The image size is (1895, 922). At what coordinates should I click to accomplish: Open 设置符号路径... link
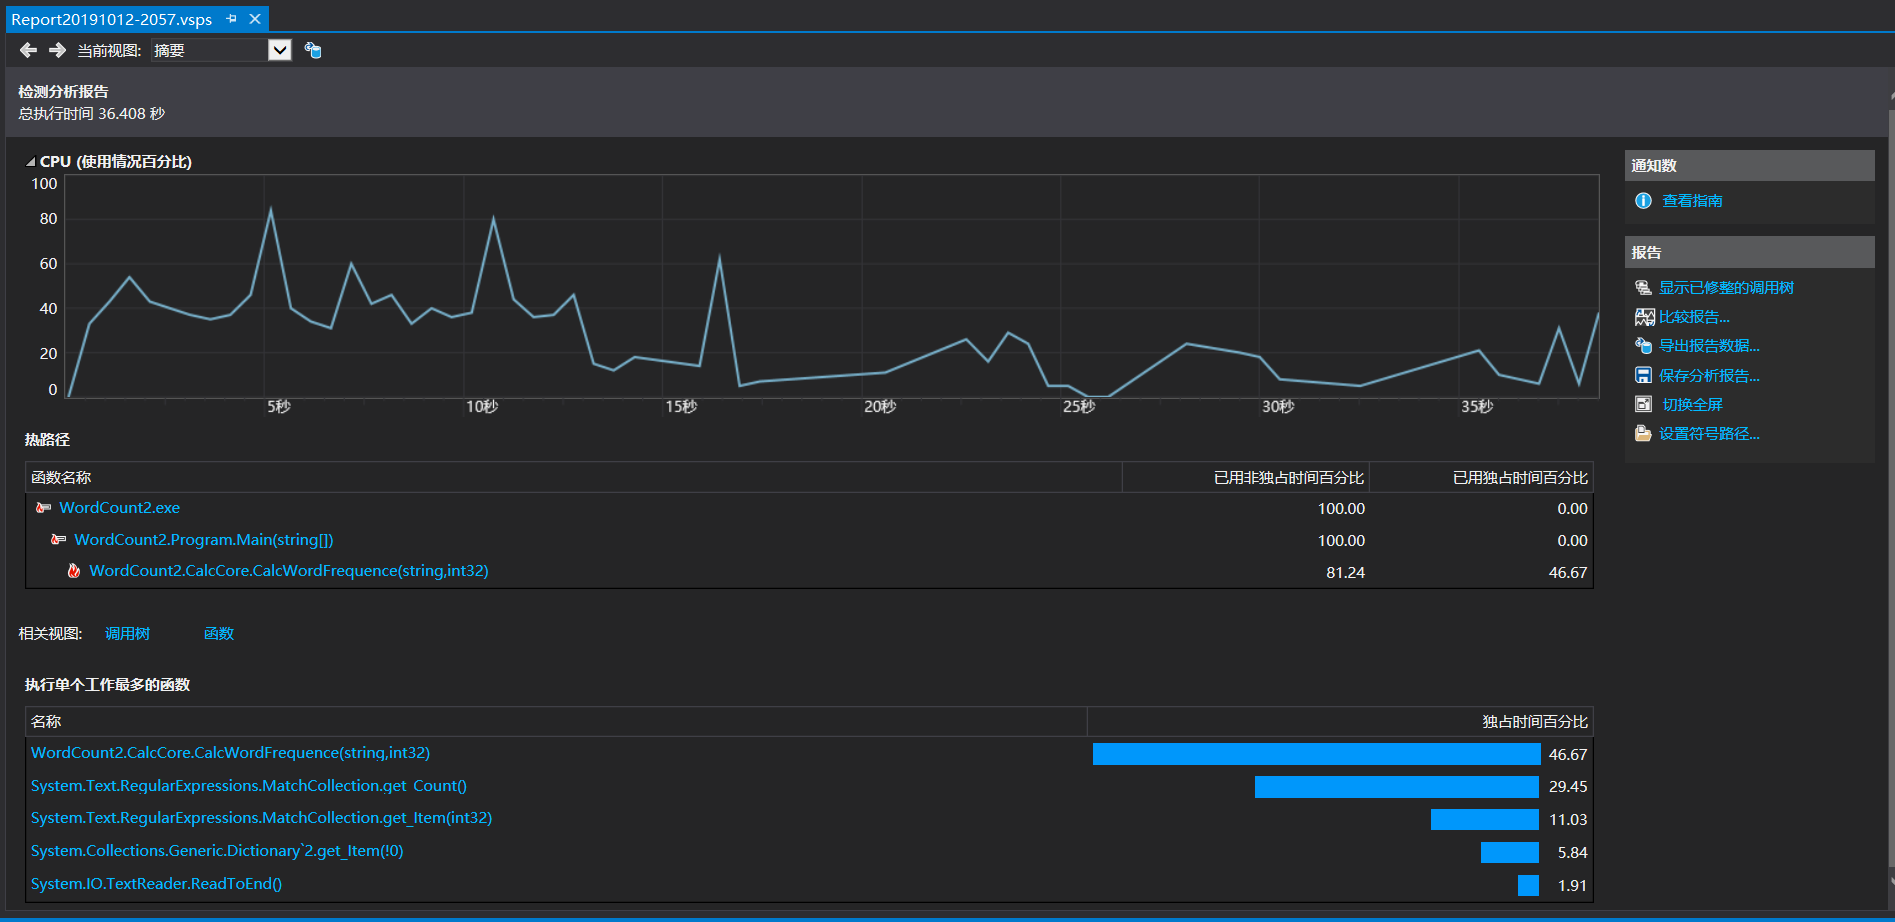1709,434
